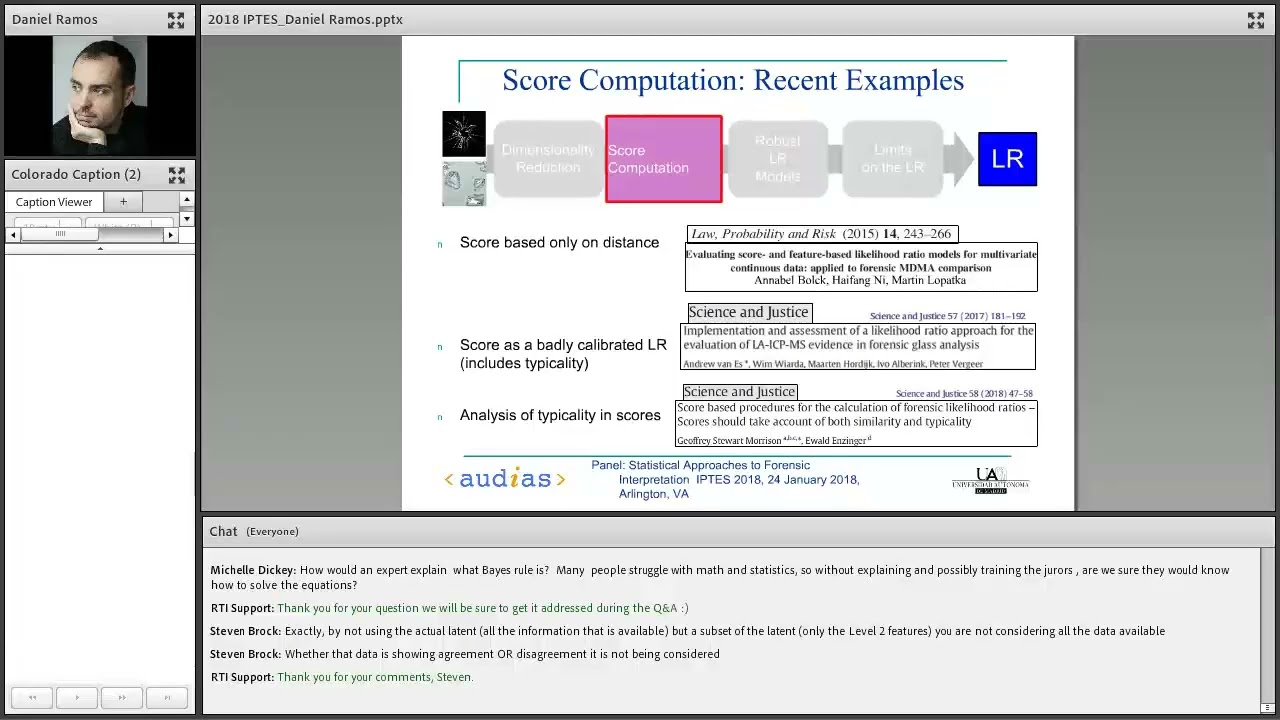This screenshot has height=720, width=1280.
Task: Click caption skip-to-end button
Action: [x=167, y=698]
